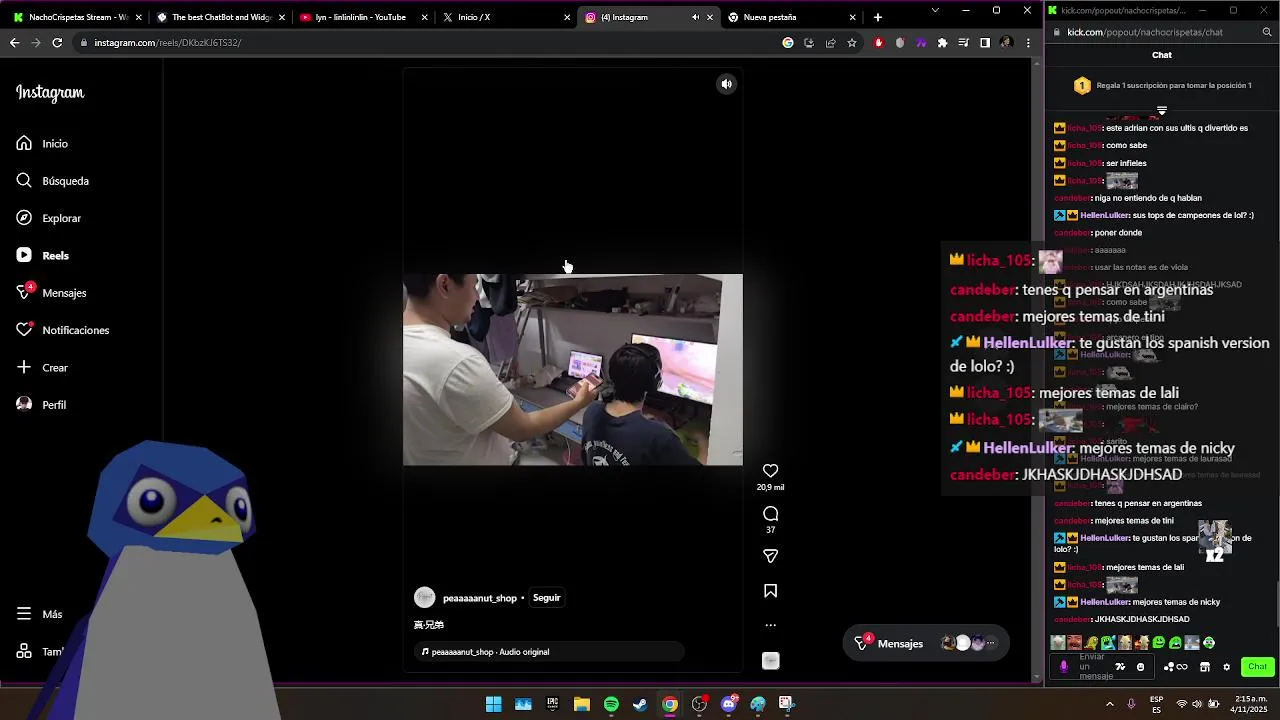Click the install app icon in the address bar
This screenshot has height=720, width=1280.
point(809,43)
